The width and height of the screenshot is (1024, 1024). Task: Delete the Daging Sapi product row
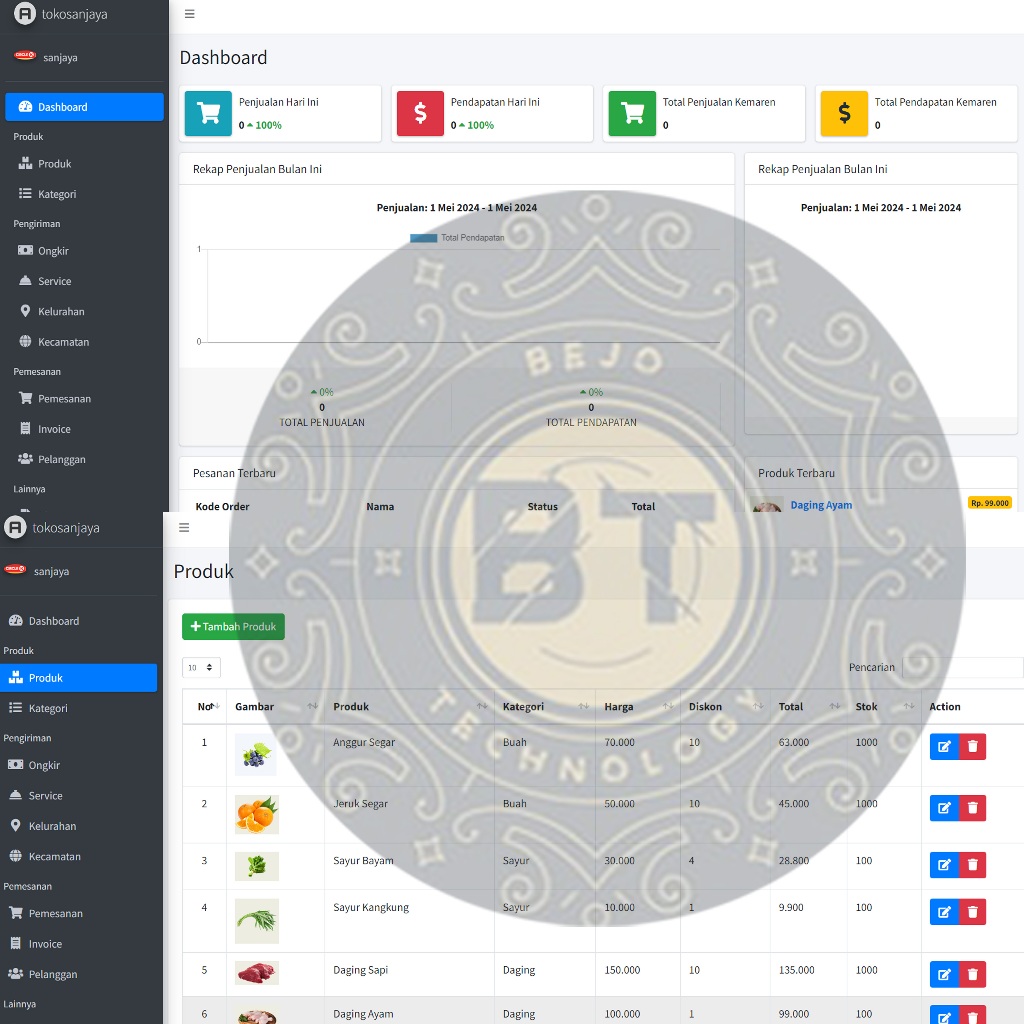click(x=972, y=974)
